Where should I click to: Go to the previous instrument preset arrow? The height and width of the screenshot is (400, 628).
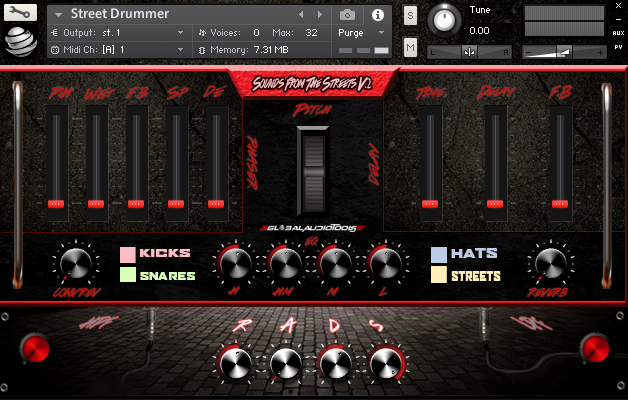pyautogui.click(x=301, y=15)
